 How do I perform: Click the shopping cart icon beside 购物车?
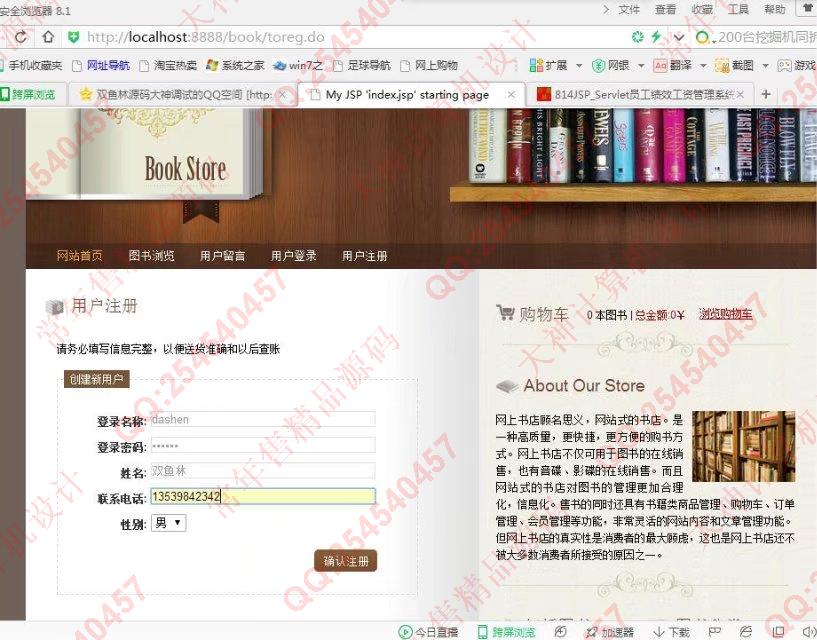click(505, 314)
